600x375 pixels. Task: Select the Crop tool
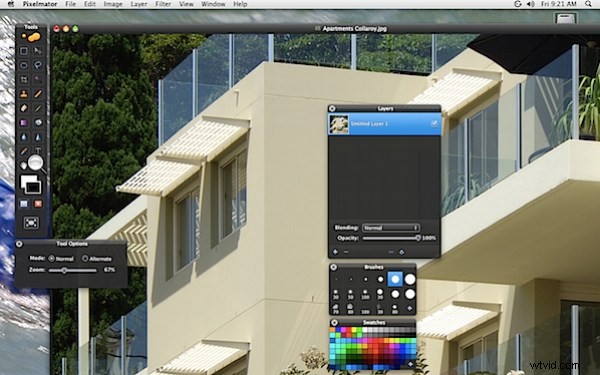(24, 80)
